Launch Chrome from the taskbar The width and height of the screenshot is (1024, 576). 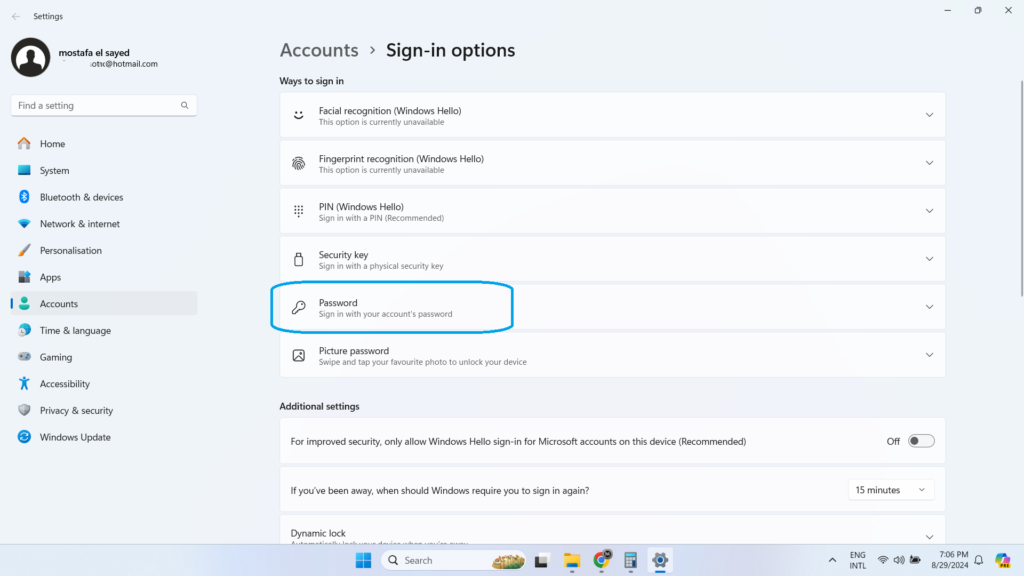coord(600,560)
